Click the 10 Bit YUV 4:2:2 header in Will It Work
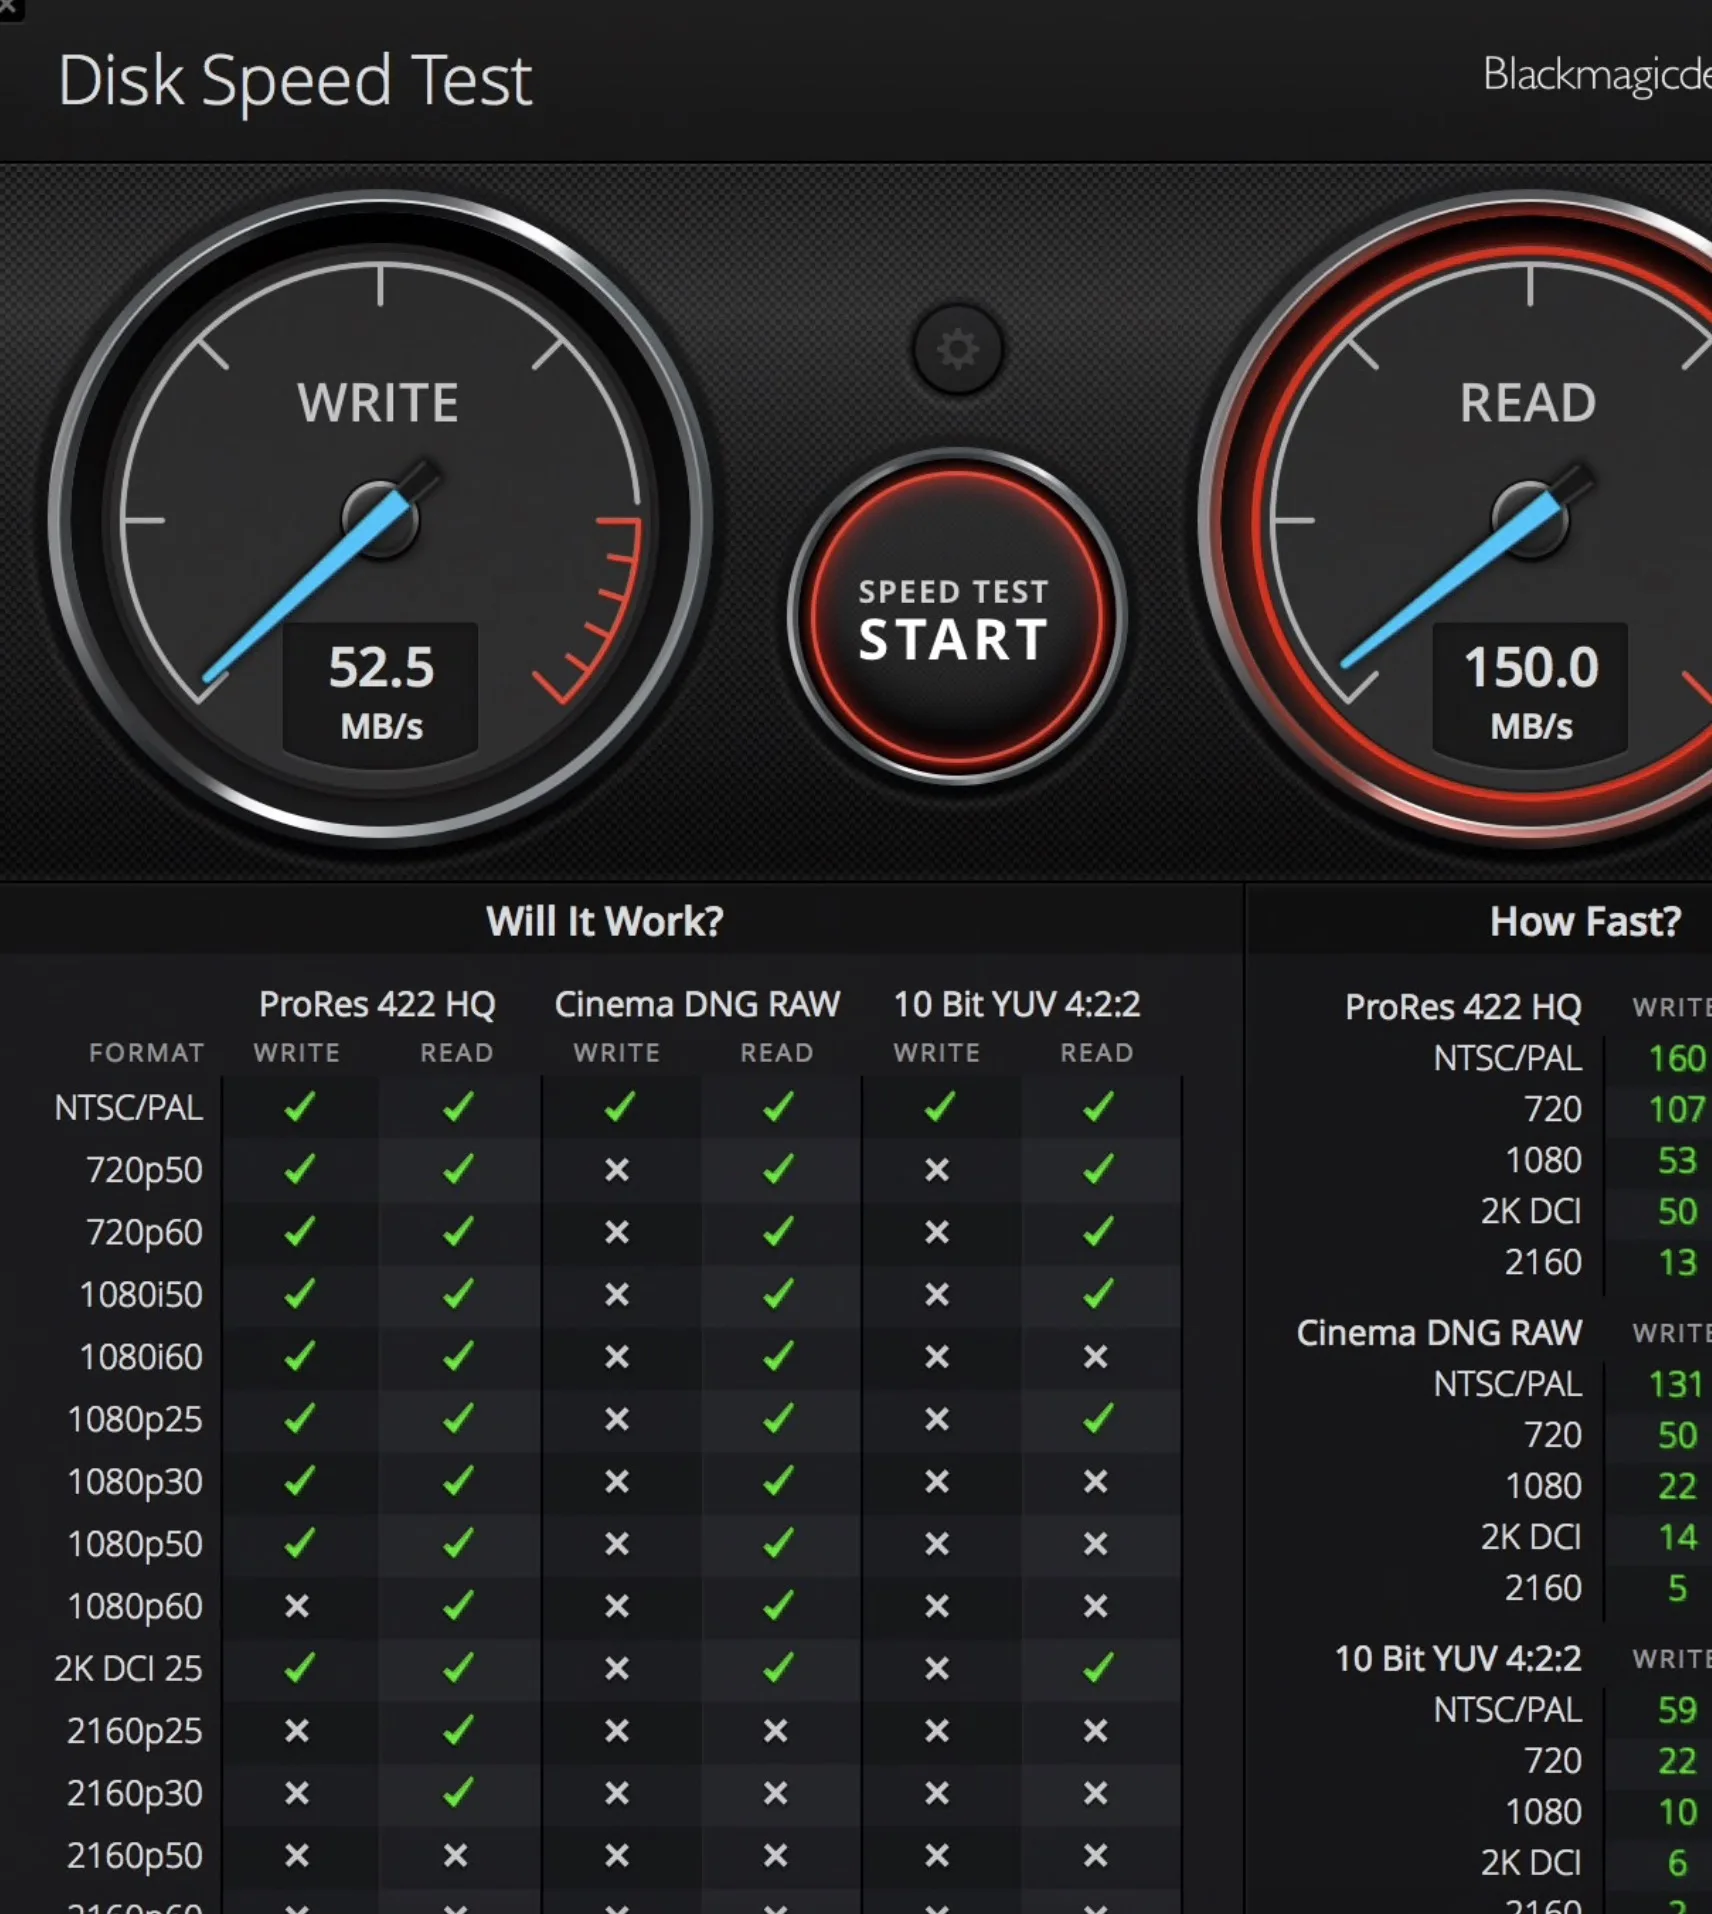The height and width of the screenshot is (1914, 1712). [x=1017, y=1004]
